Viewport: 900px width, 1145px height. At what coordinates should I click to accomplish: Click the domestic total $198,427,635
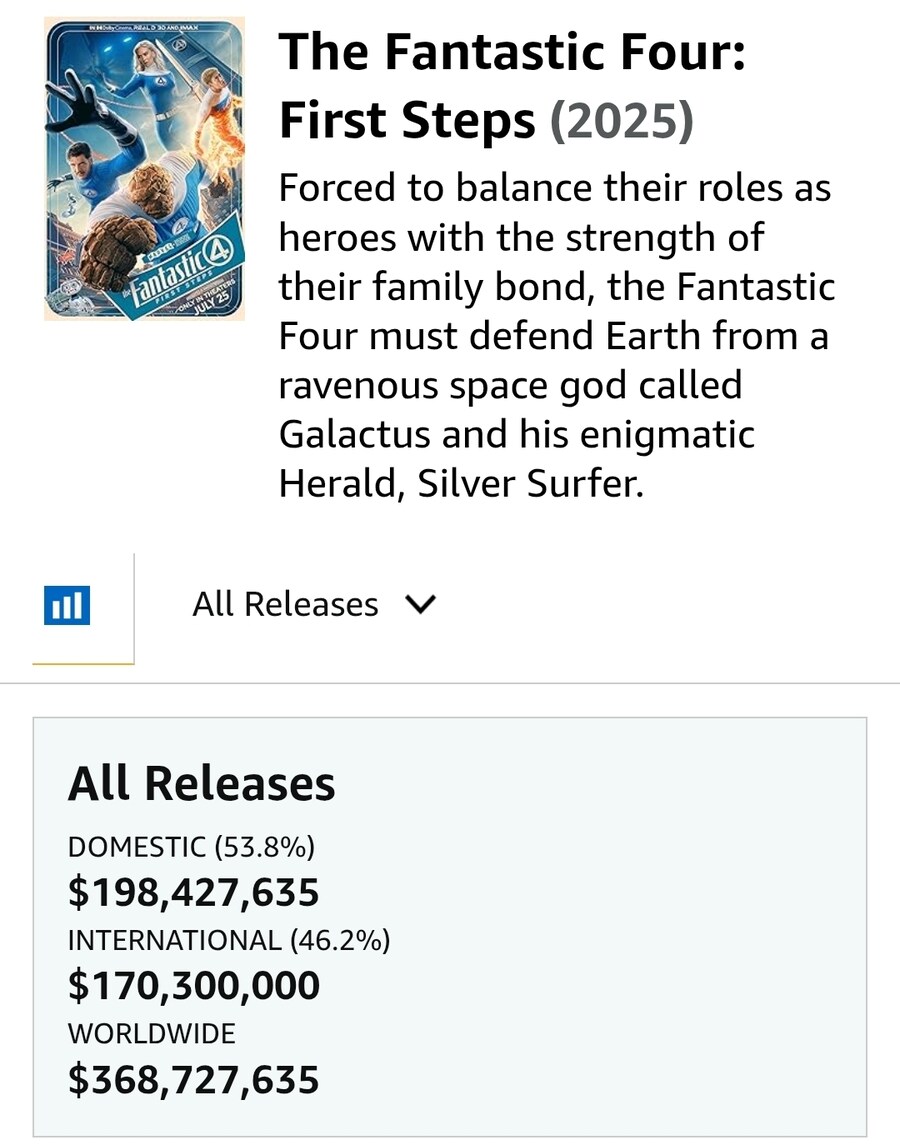[194, 892]
